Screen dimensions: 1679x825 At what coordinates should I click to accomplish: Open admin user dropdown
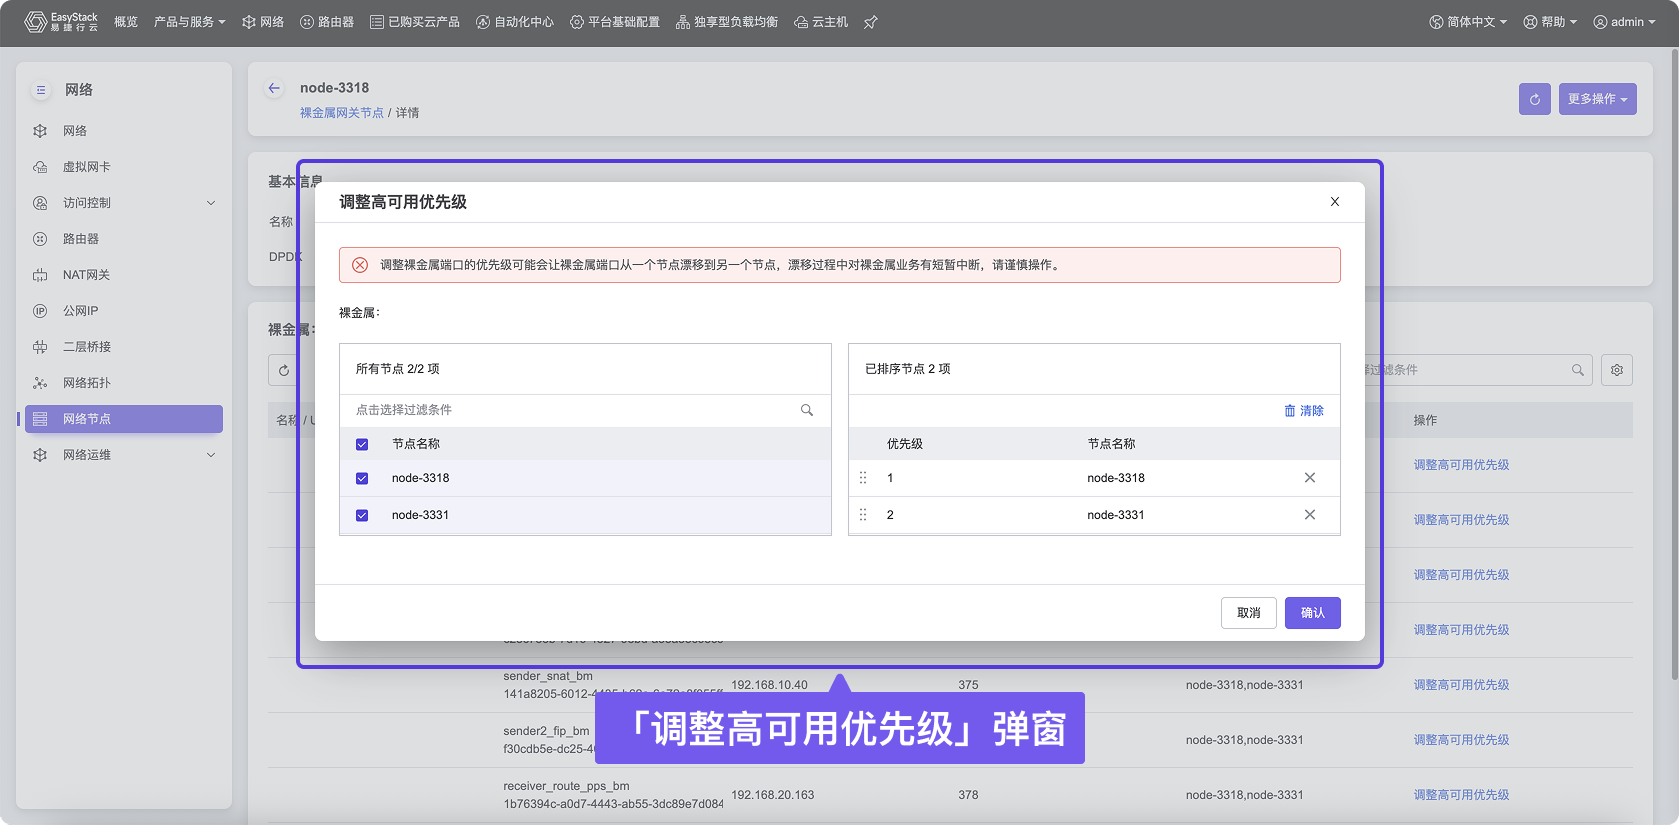[1624, 22]
